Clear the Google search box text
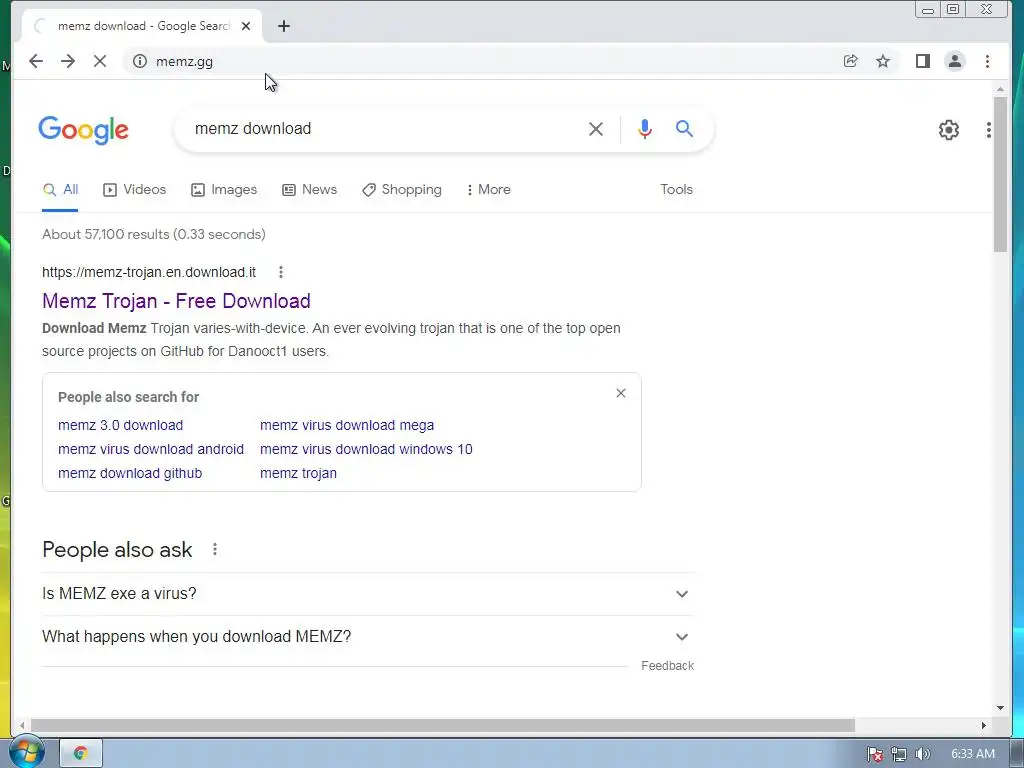The width and height of the screenshot is (1024, 768). [x=596, y=129]
